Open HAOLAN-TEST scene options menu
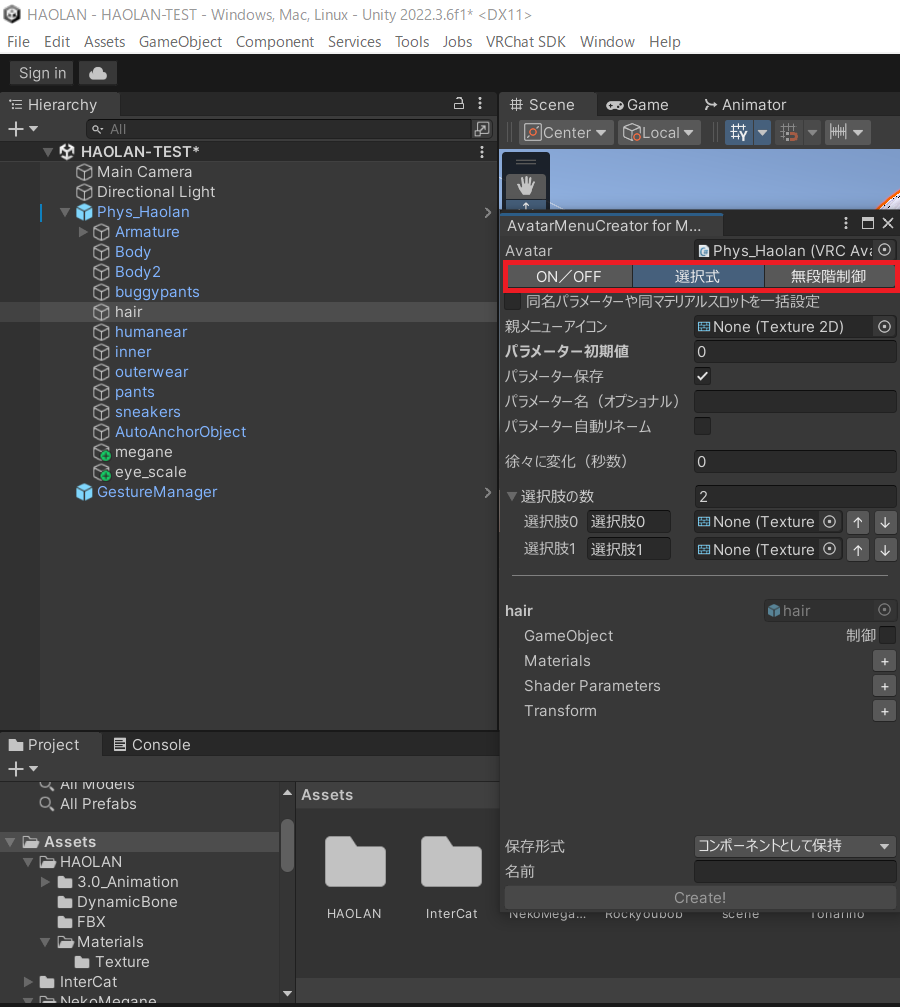This screenshot has height=1007, width=900. pos(482,152)
